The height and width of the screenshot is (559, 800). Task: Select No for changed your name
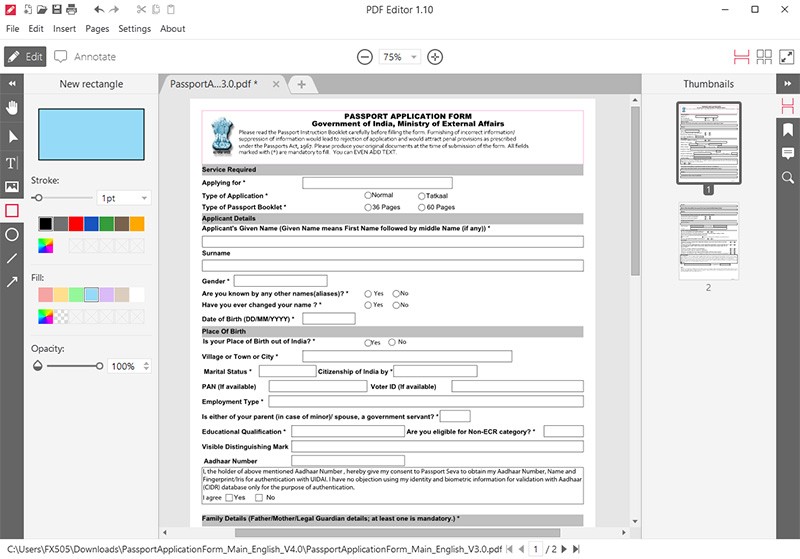(396, 305)
